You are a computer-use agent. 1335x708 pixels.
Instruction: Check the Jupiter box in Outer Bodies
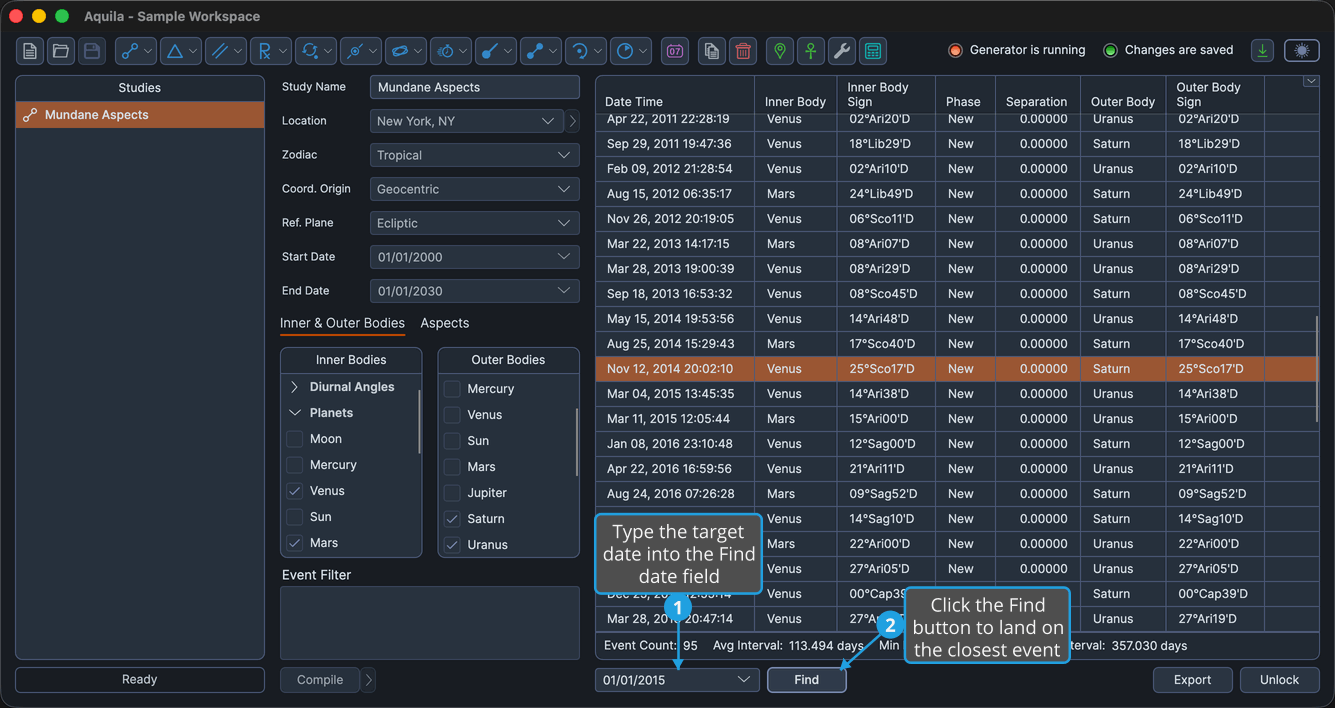coord(452,493)
